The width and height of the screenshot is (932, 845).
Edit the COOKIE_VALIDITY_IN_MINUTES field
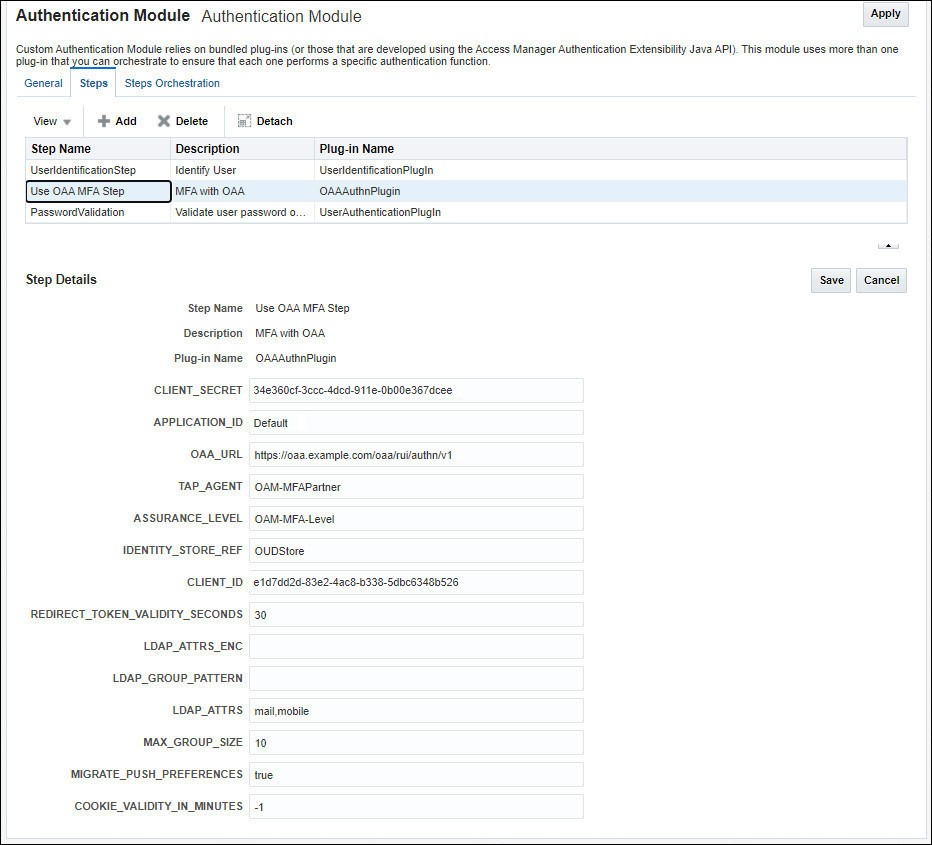[416, 807]
